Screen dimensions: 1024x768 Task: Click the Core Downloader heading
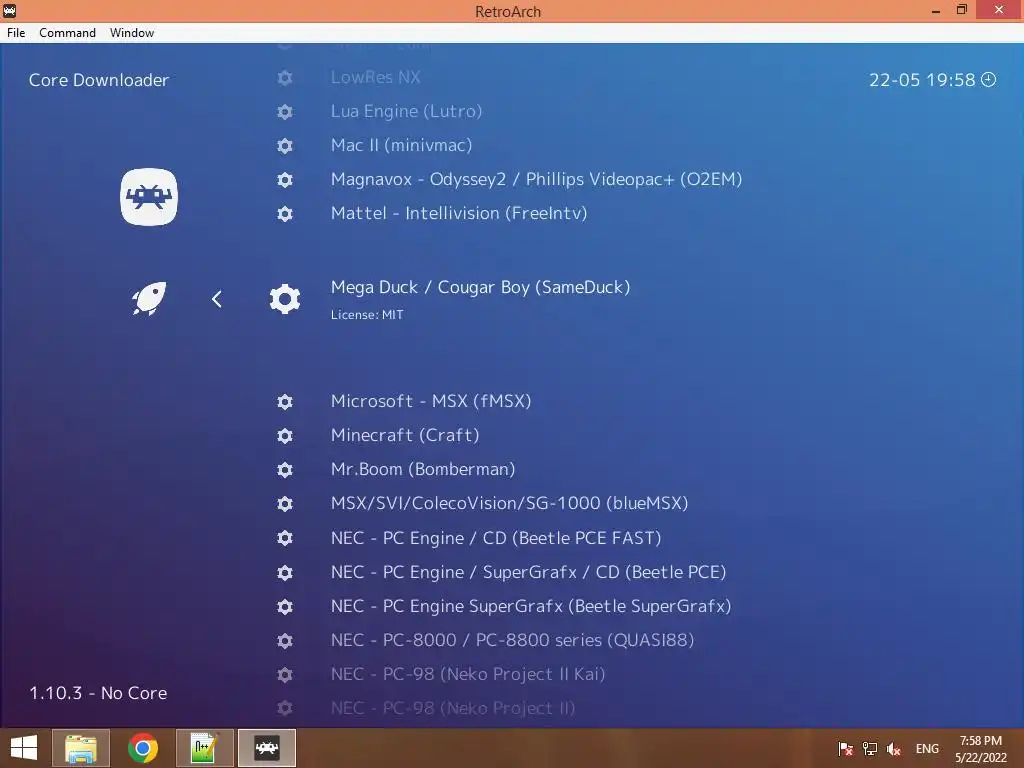tap(99, 80)
